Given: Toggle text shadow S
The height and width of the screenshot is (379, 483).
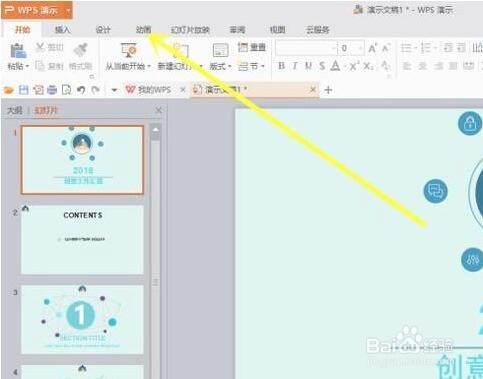Looking at the screenshot, I should click(322, 66).
